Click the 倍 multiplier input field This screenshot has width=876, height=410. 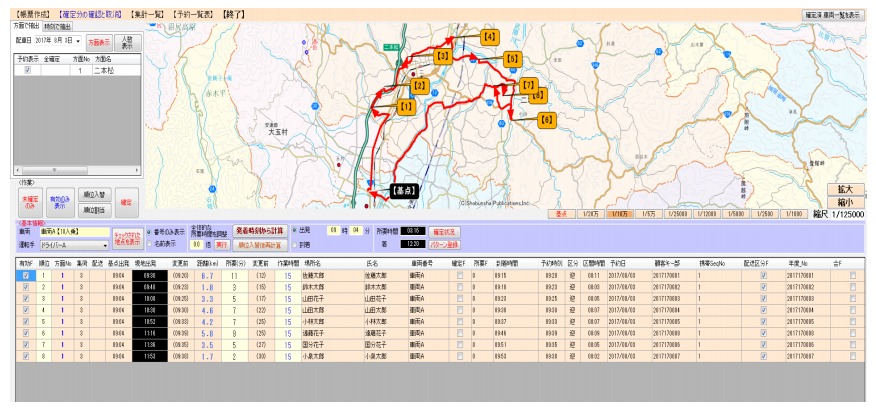point(197,245)
